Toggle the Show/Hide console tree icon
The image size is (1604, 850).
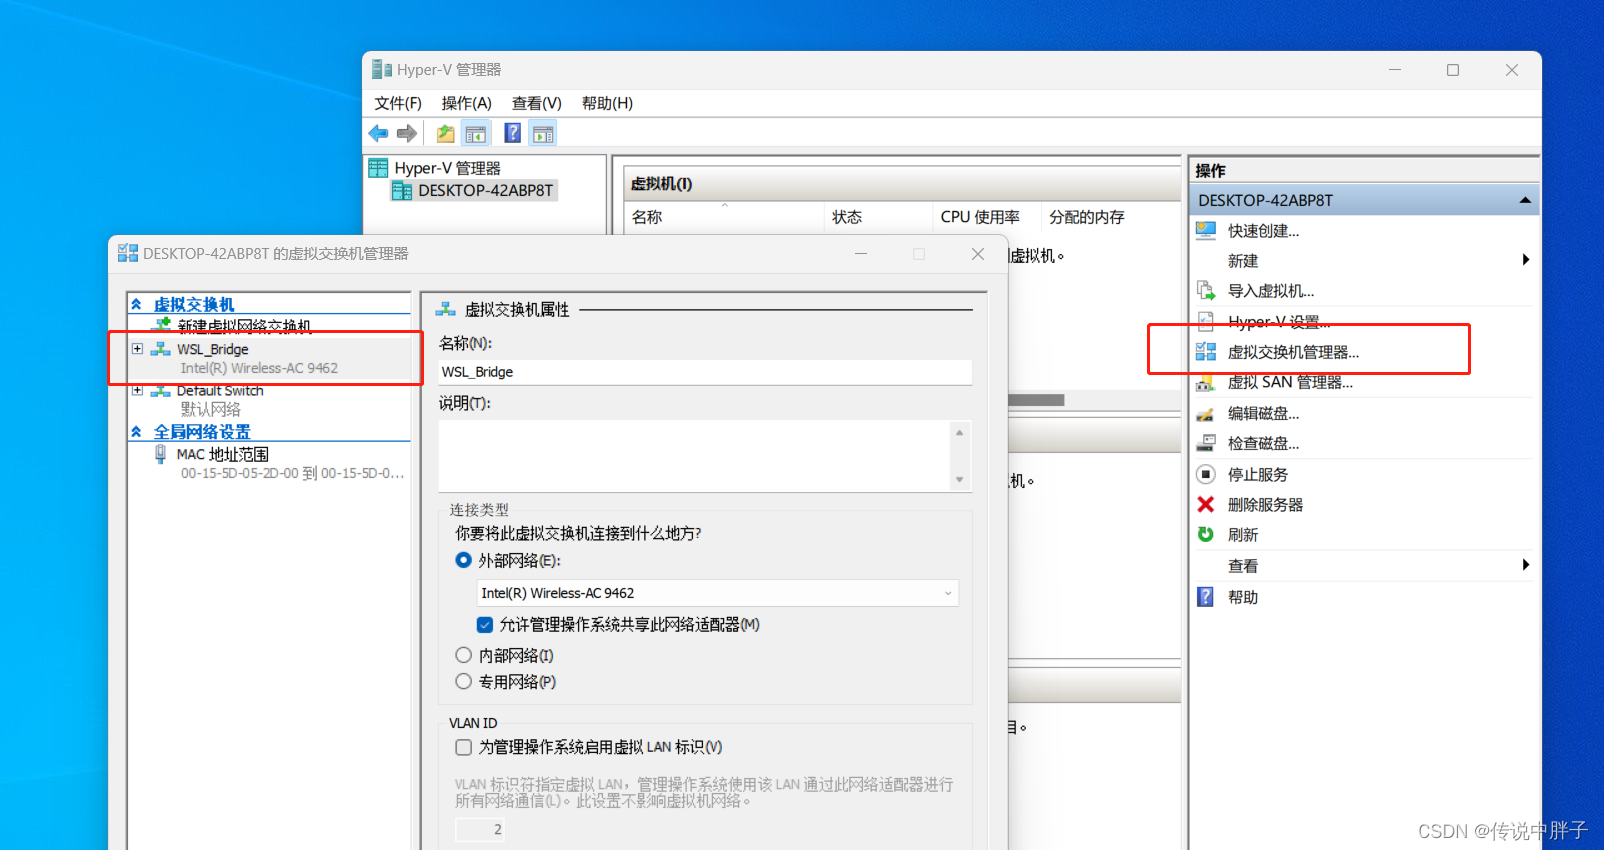tap(476, 133)
